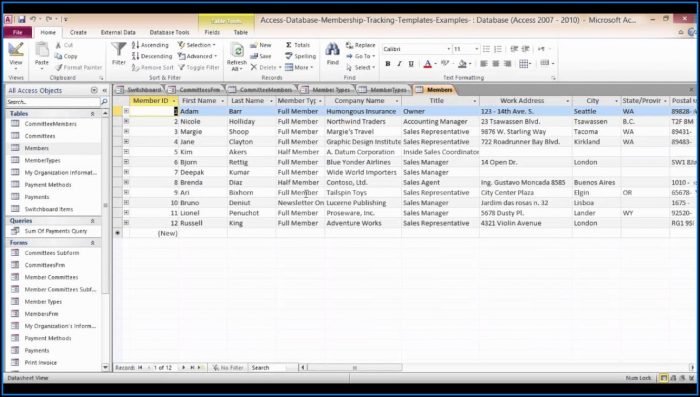
Task: Toggle Underline text formatting
Action: point(411,64)
